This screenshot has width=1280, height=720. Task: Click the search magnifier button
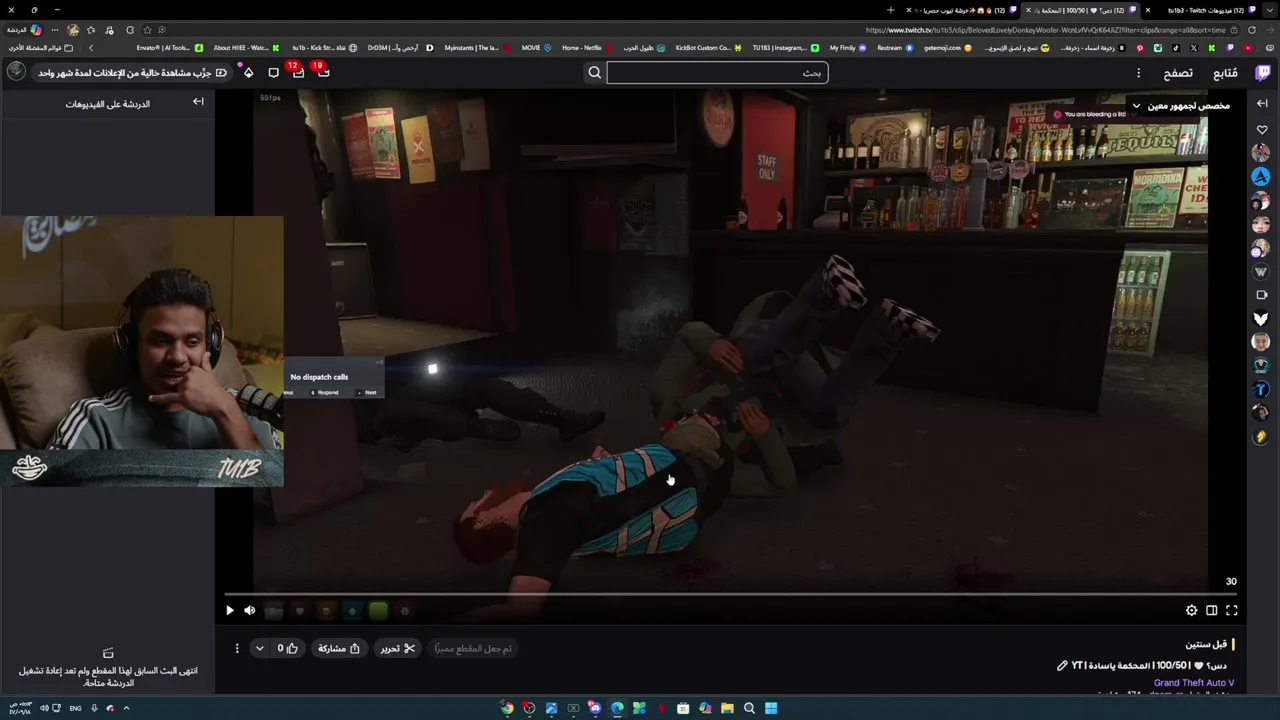coord(595,72)
